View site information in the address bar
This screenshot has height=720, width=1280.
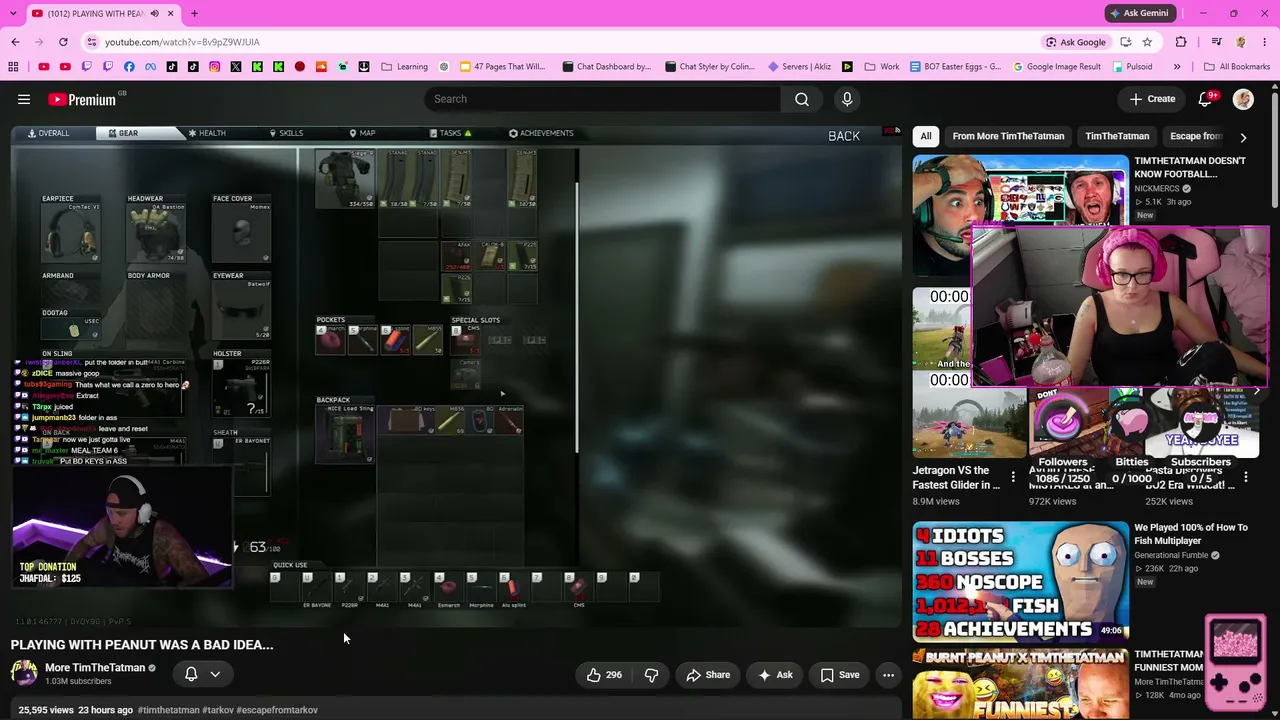pyautogui.click(x=92, y=42)
